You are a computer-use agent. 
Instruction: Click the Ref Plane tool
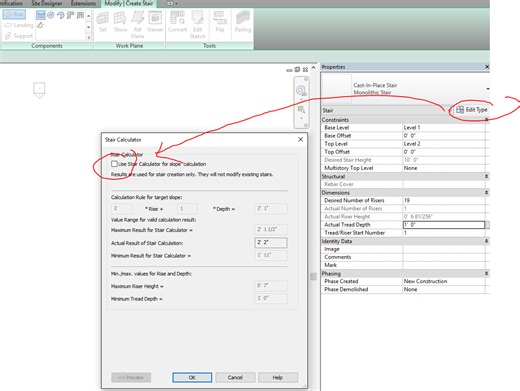137,25
